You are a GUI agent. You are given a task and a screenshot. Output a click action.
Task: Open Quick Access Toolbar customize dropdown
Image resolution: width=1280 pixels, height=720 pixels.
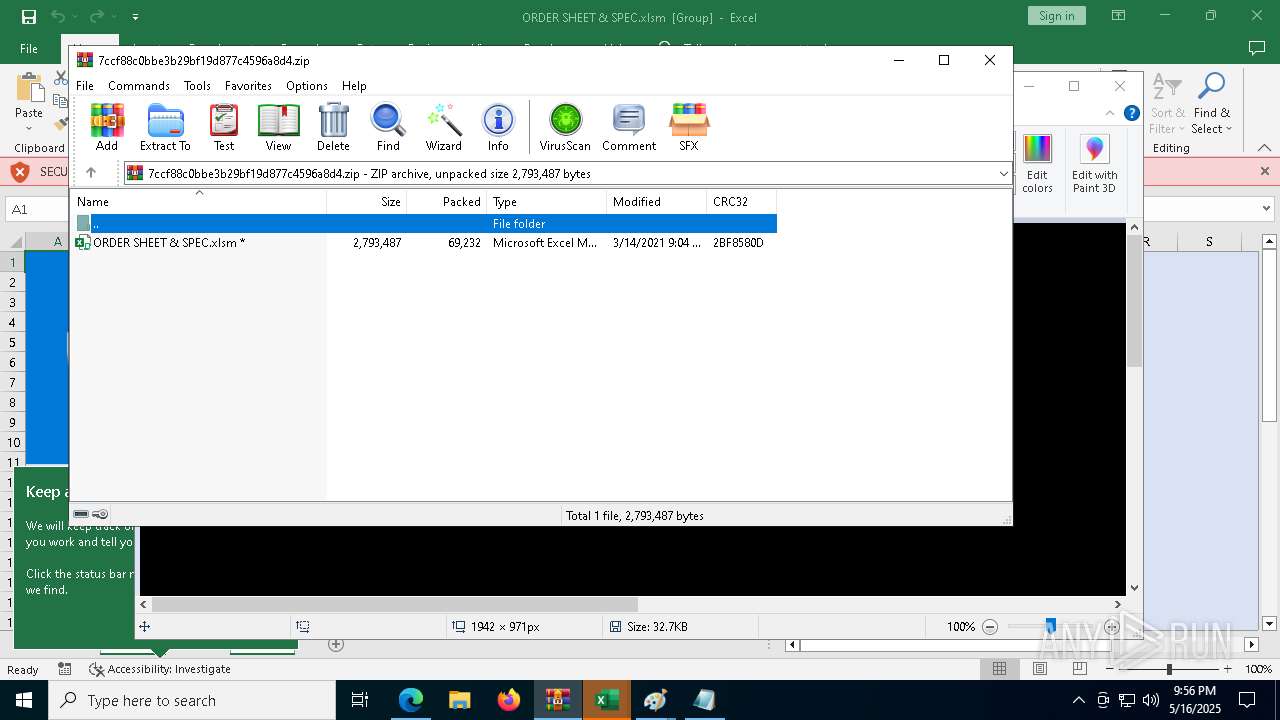135,17
